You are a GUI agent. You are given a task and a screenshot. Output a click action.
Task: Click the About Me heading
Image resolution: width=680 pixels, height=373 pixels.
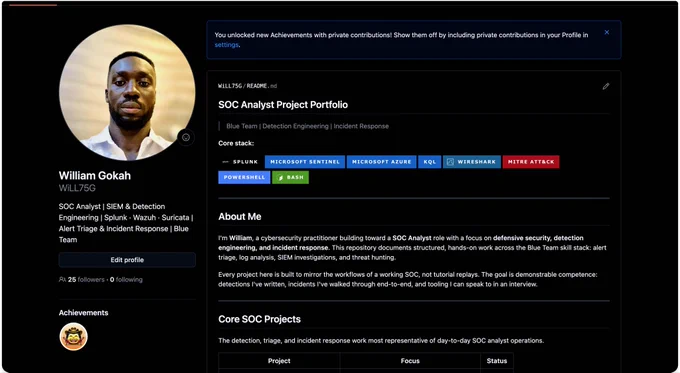point(239,216)
